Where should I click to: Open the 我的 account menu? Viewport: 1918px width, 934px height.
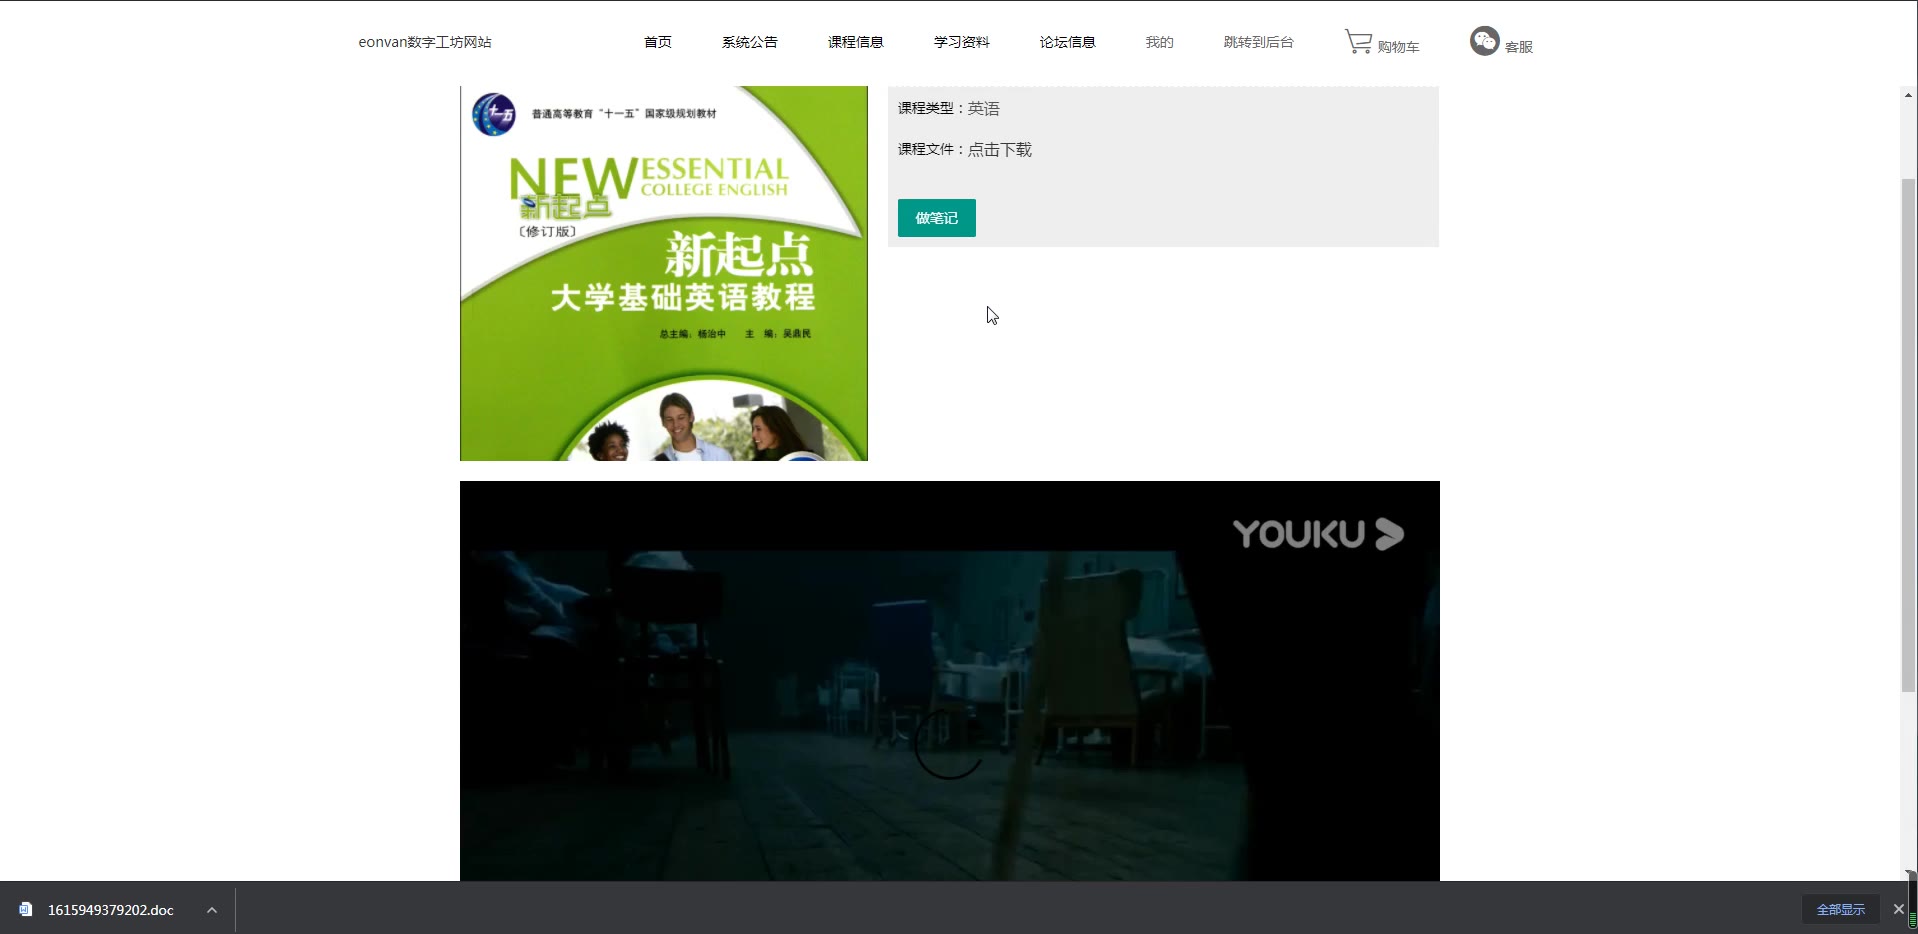tap(1160, 42)
